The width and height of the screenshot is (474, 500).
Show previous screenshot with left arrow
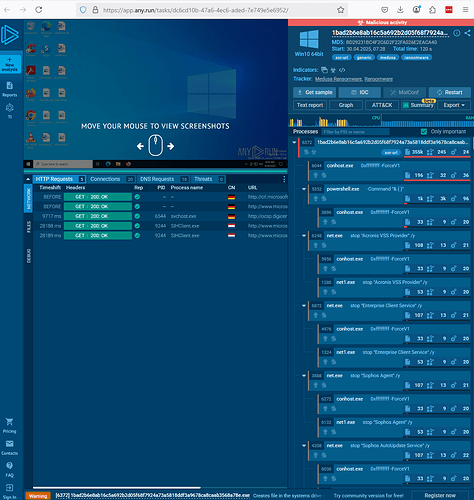coord(140,146)
